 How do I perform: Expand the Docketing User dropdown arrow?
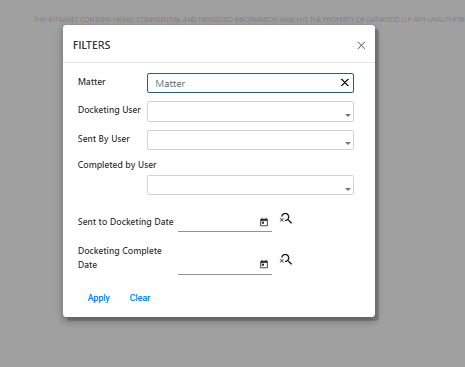348,115
